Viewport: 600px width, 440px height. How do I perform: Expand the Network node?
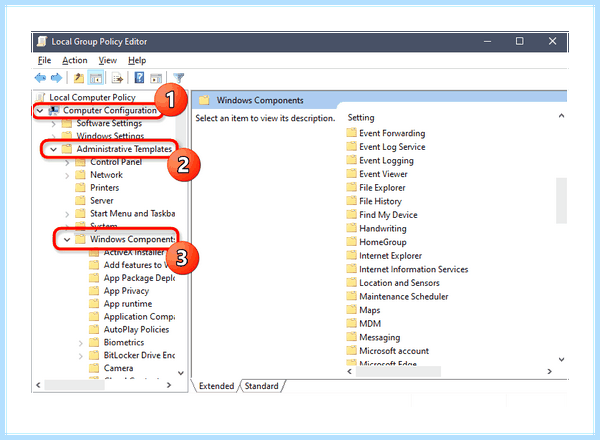pyautogui.click(x=67, y=176)
